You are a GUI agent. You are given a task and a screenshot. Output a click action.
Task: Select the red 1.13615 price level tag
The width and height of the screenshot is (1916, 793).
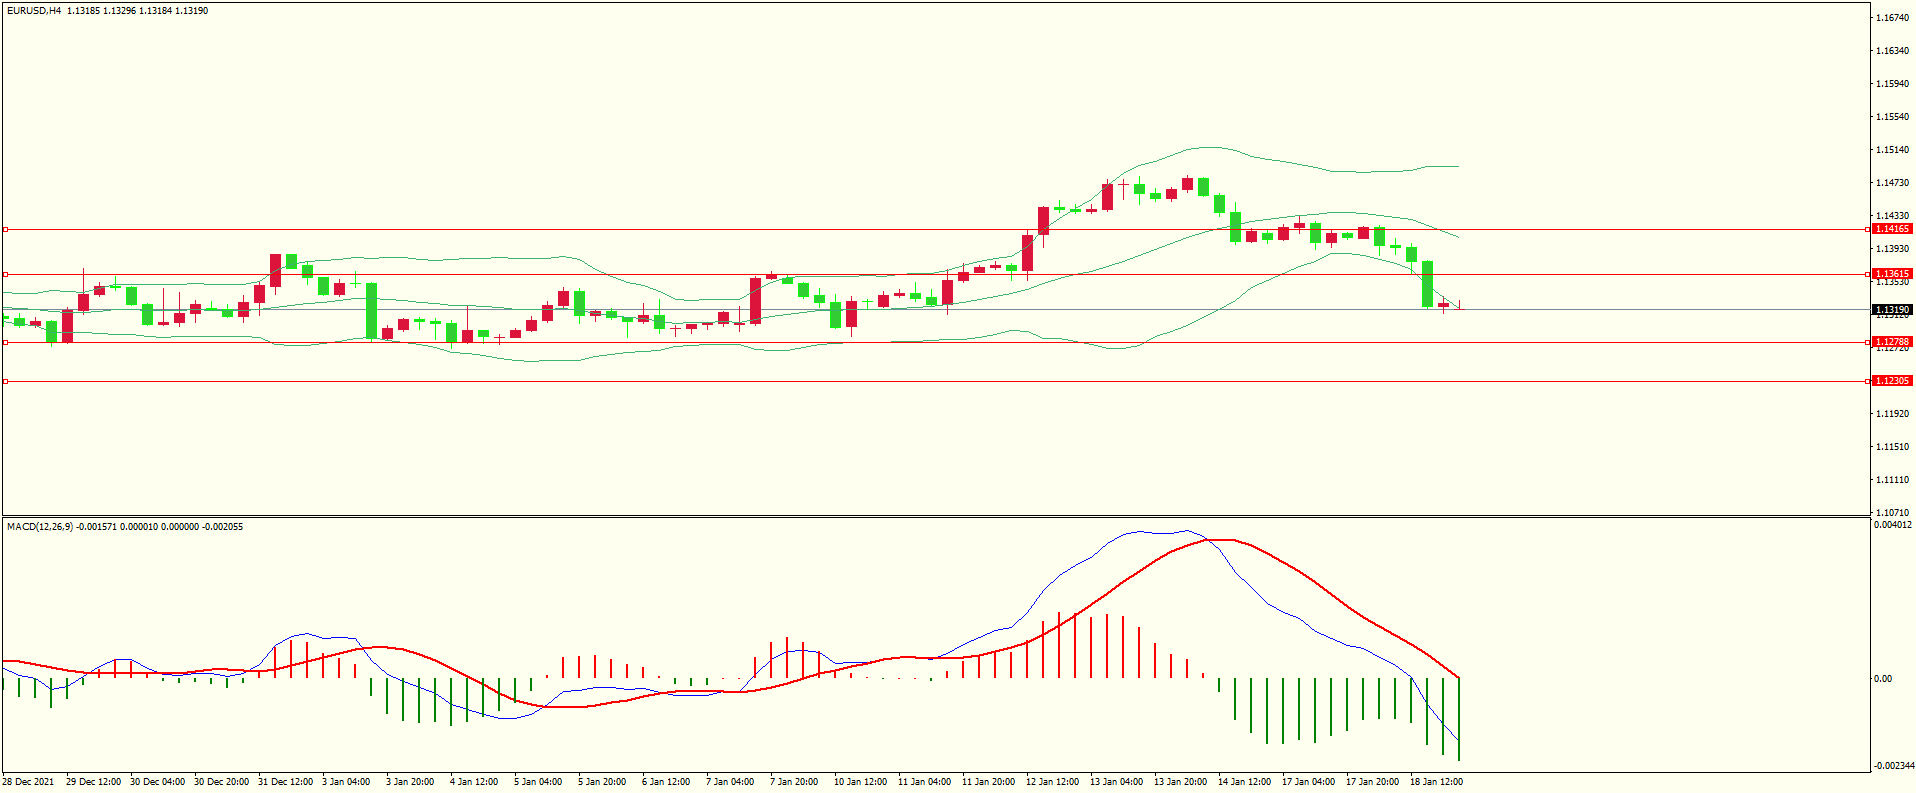[x=1891, y=274]
